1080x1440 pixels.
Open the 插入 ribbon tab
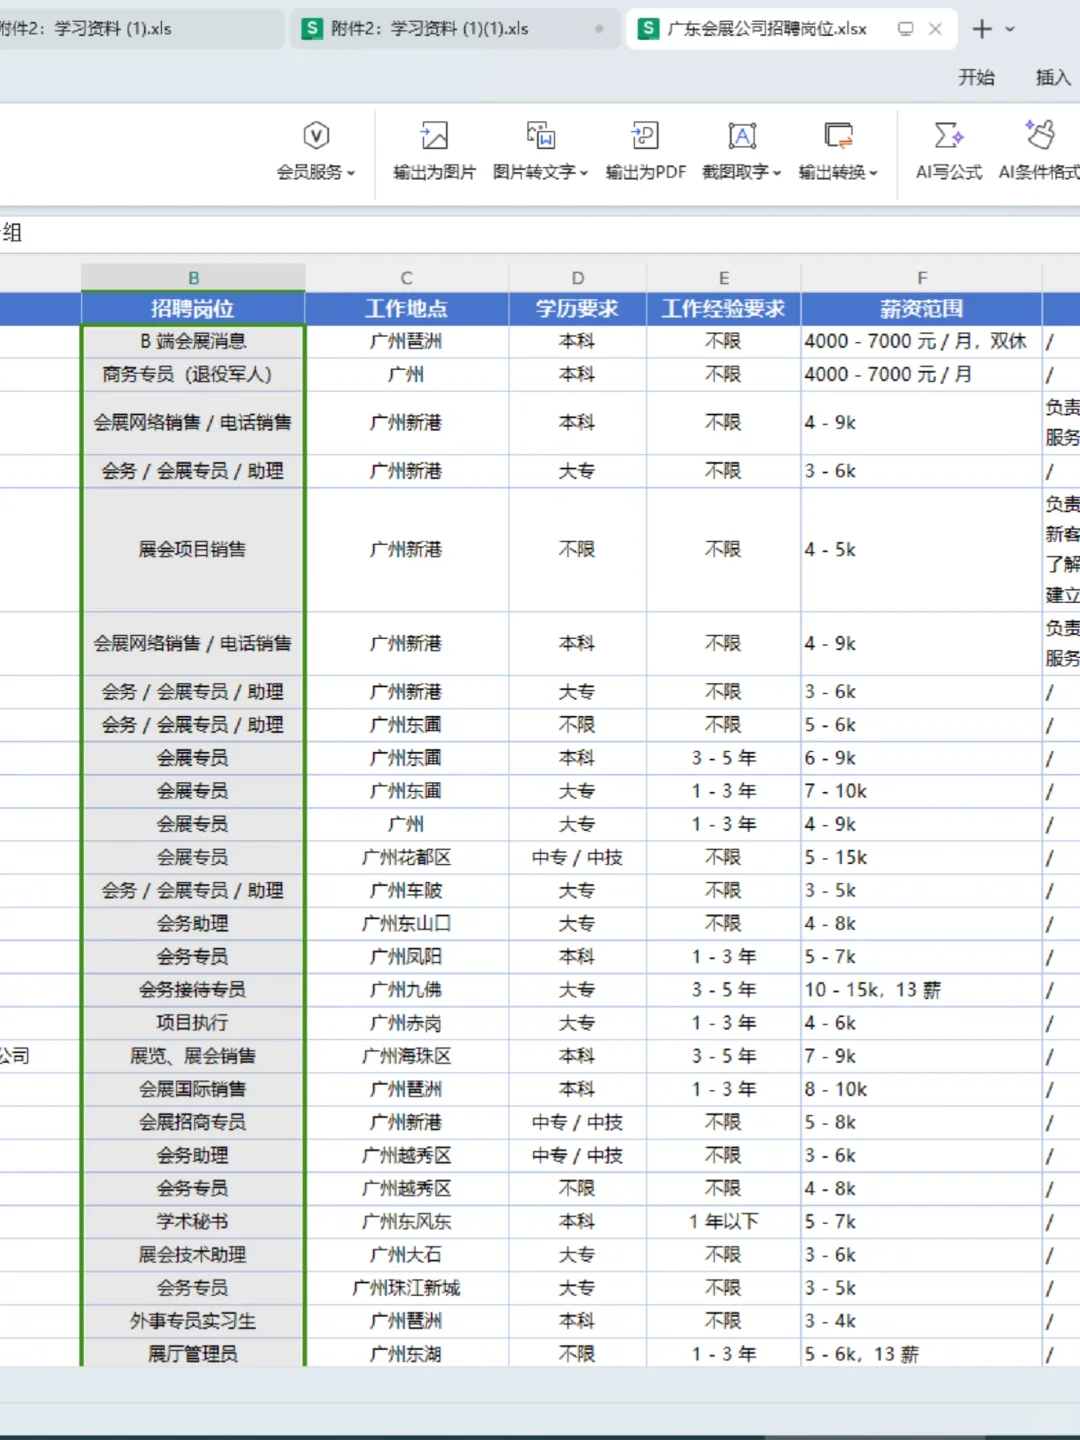[1053, 77]
